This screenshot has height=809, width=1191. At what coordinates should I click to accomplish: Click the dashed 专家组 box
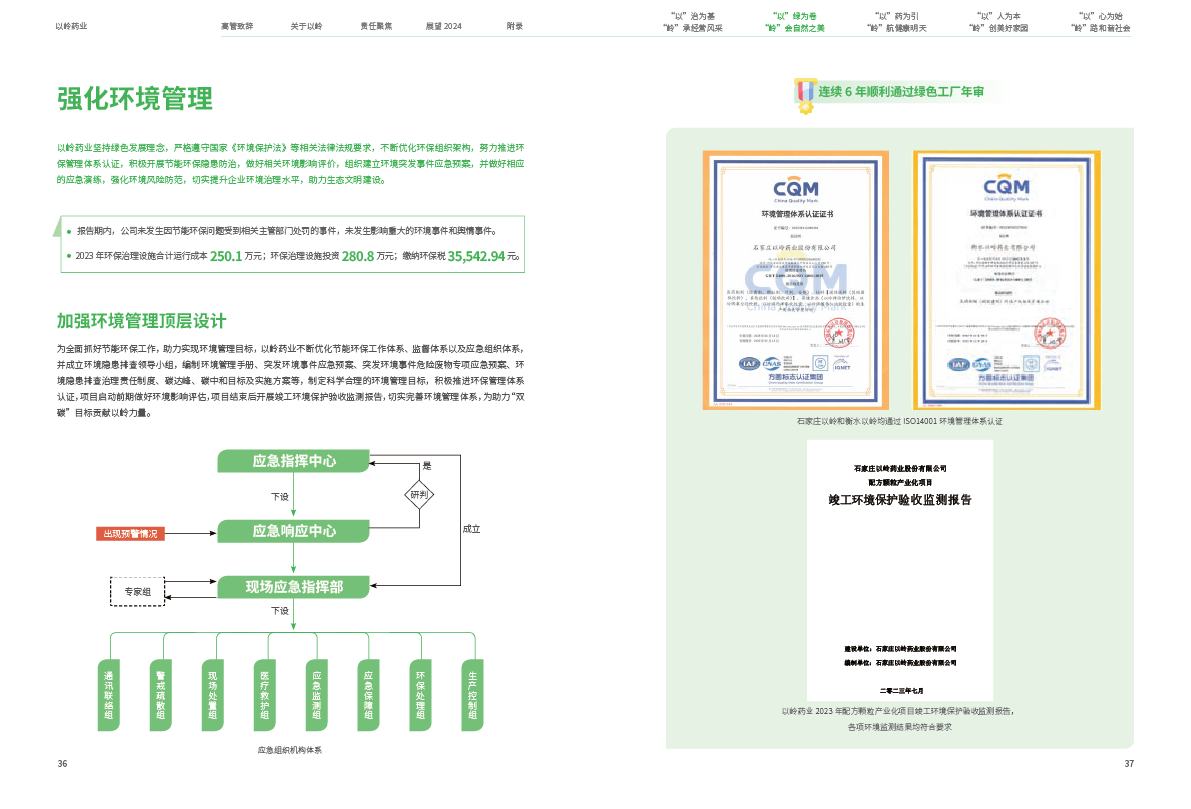click(x=137, y=592)
